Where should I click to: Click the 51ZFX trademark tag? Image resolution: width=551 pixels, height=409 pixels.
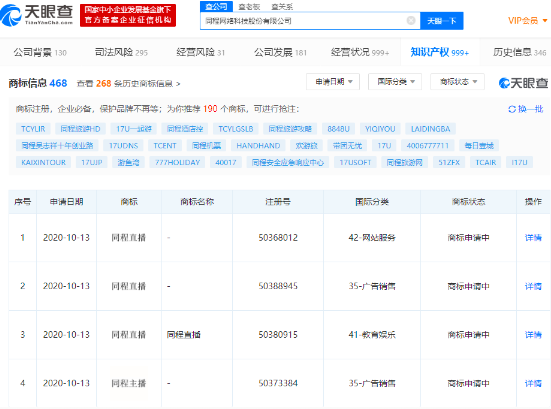[449, 162]
